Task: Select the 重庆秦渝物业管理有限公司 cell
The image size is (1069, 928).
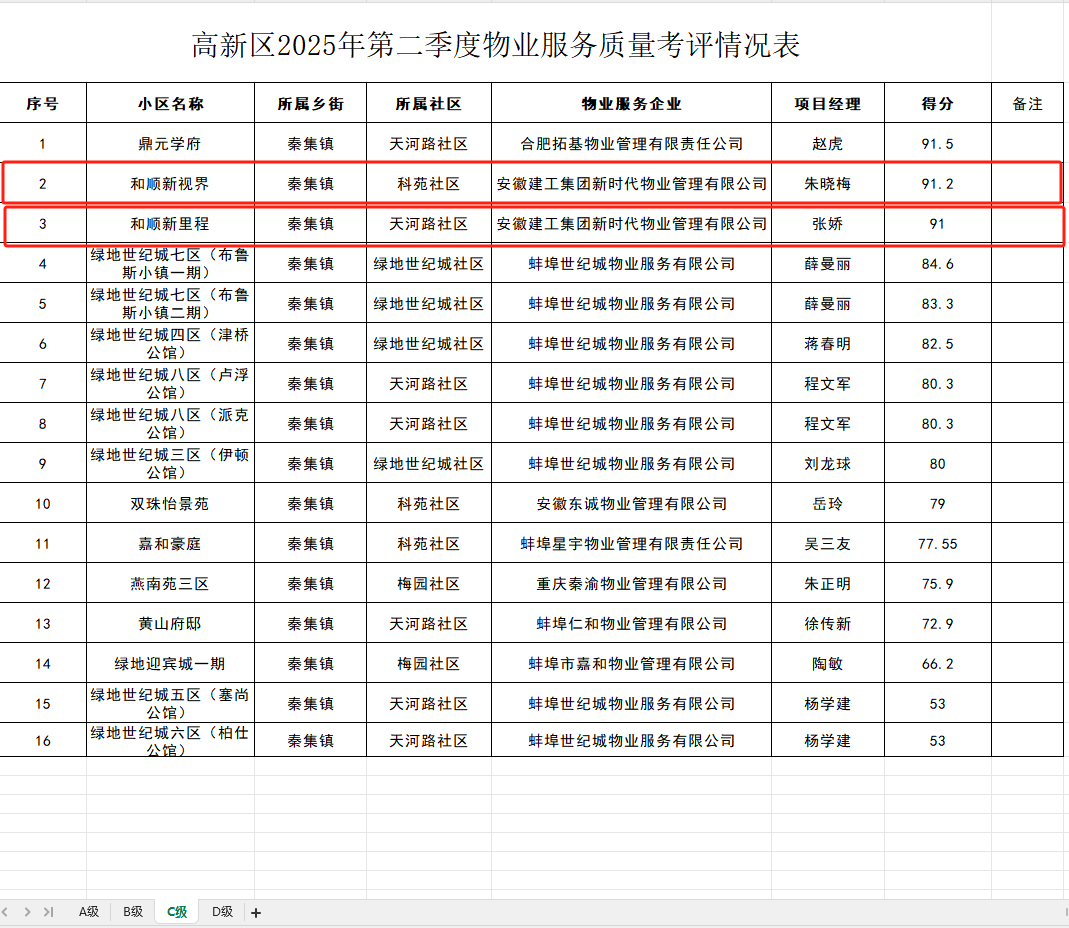Action: click(x=631, y=584)
